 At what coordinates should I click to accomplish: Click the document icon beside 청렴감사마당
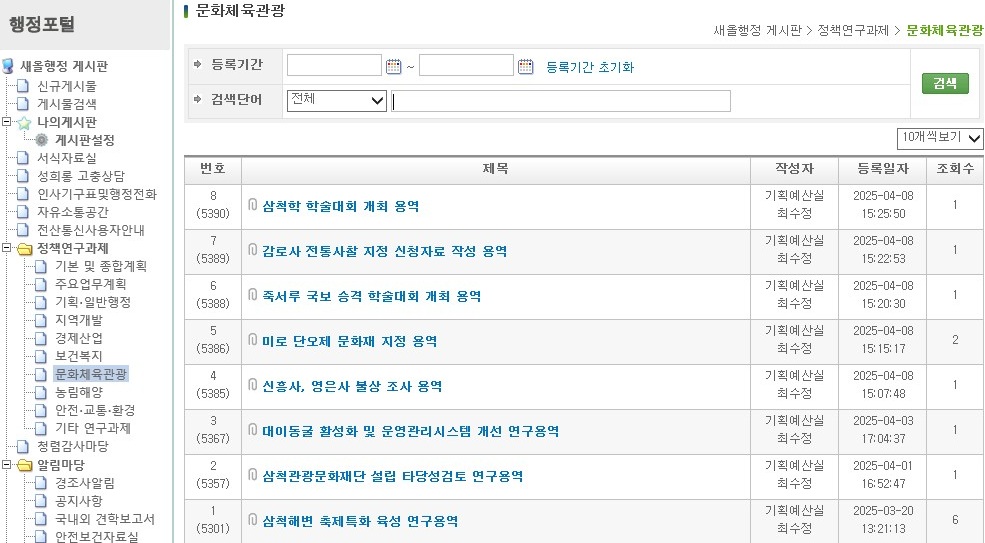[23, 447]
